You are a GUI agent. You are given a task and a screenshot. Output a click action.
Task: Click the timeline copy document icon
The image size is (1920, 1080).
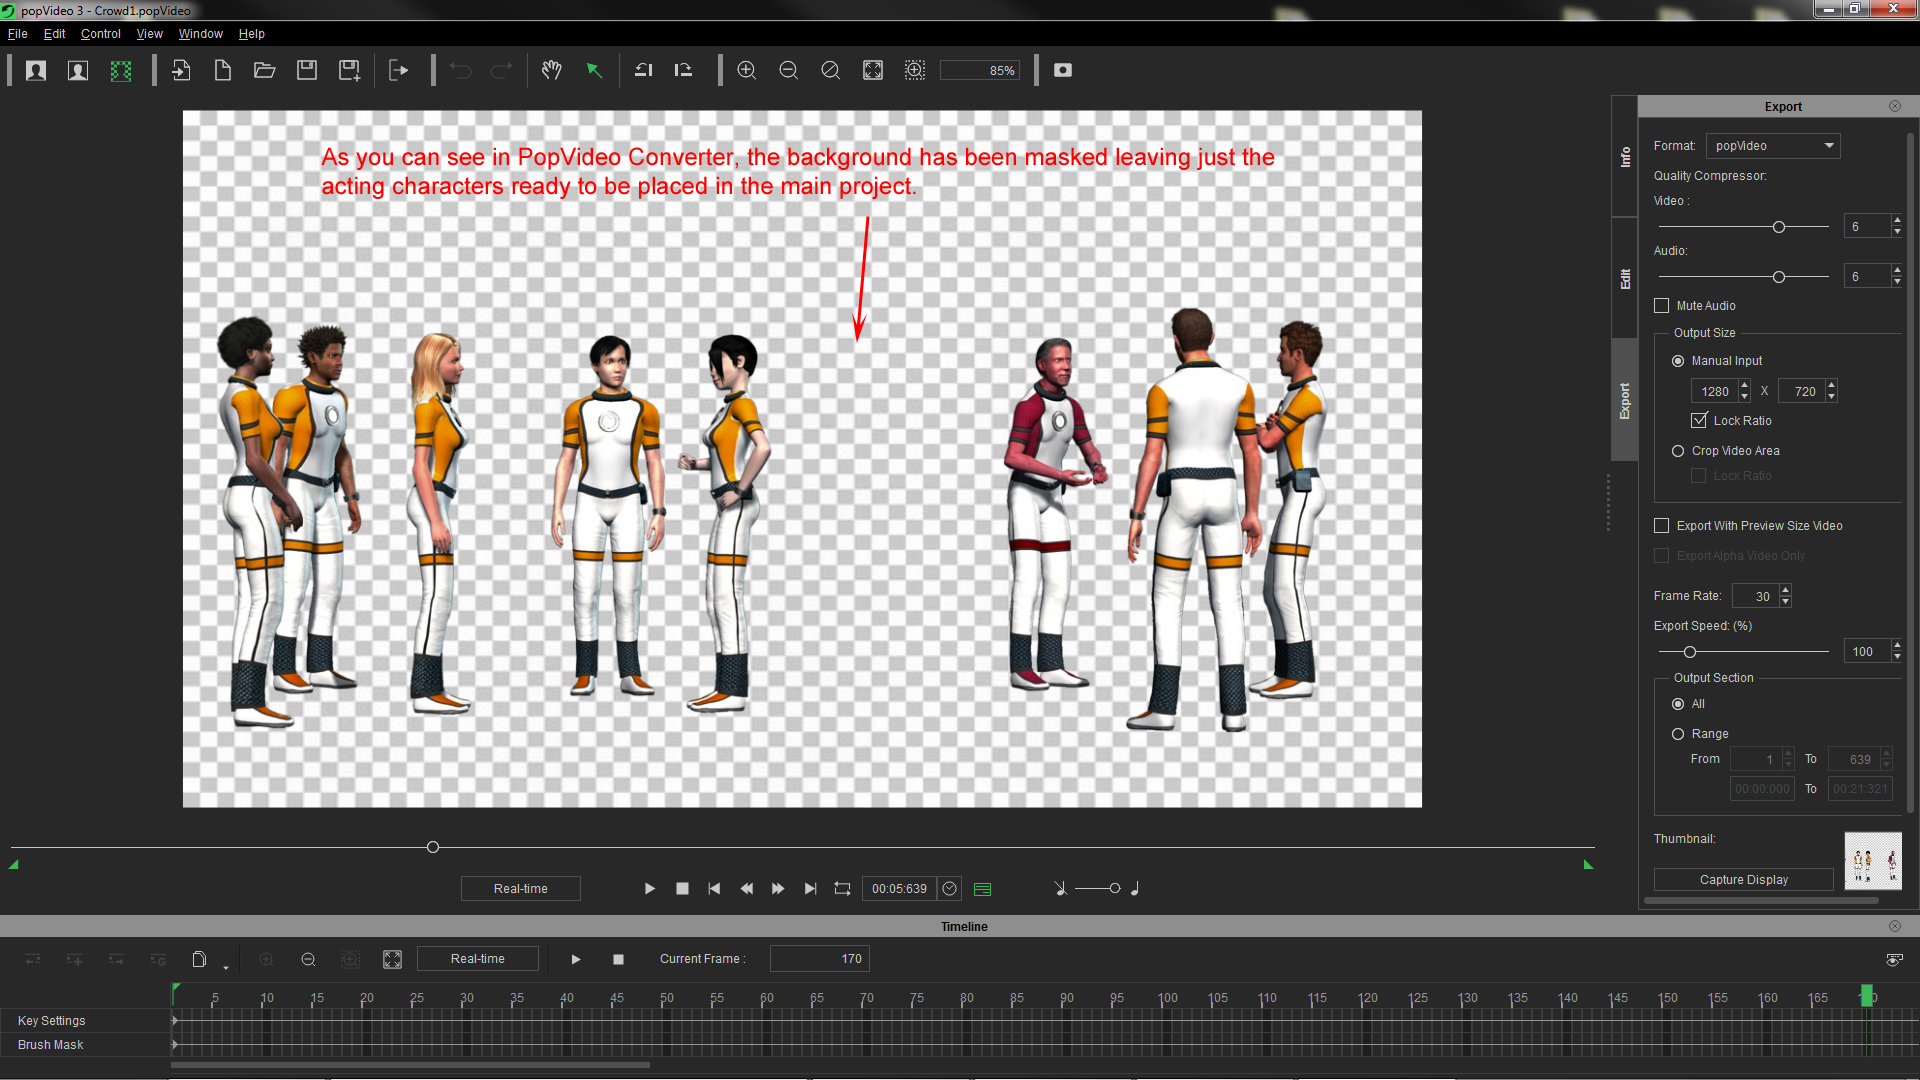point(199,959)
